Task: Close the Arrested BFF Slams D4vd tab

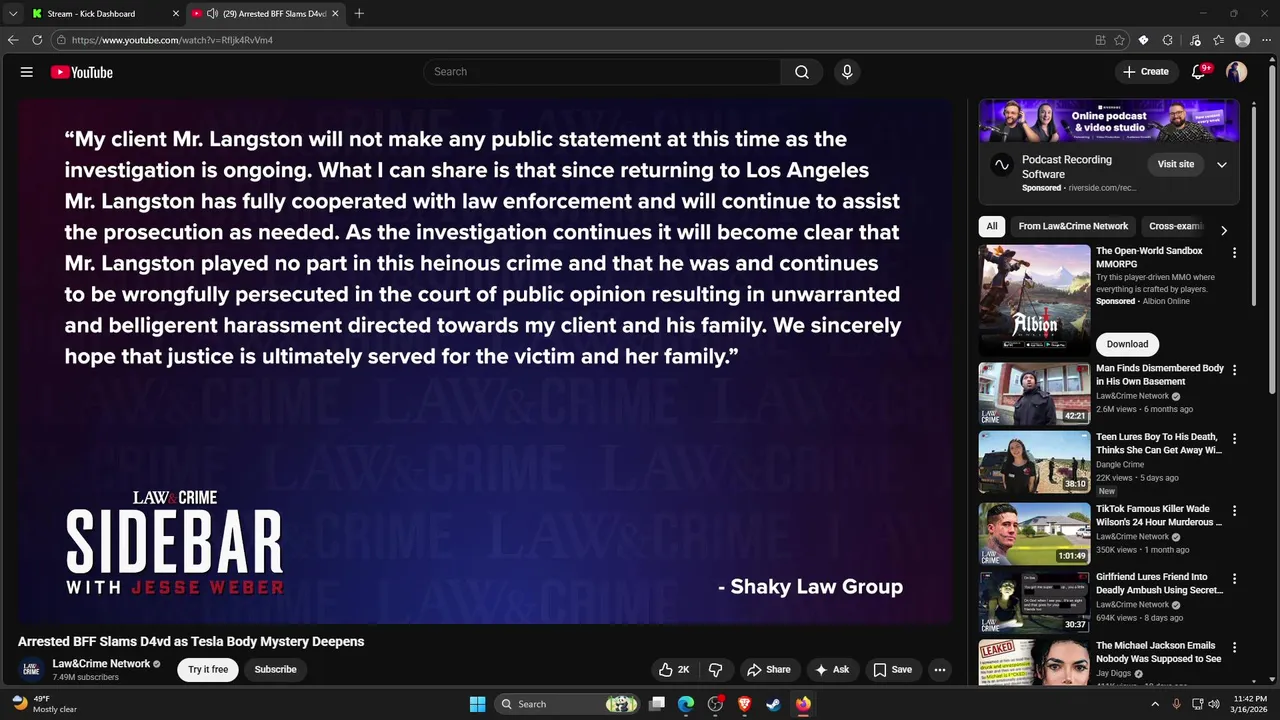Action: 335,14
